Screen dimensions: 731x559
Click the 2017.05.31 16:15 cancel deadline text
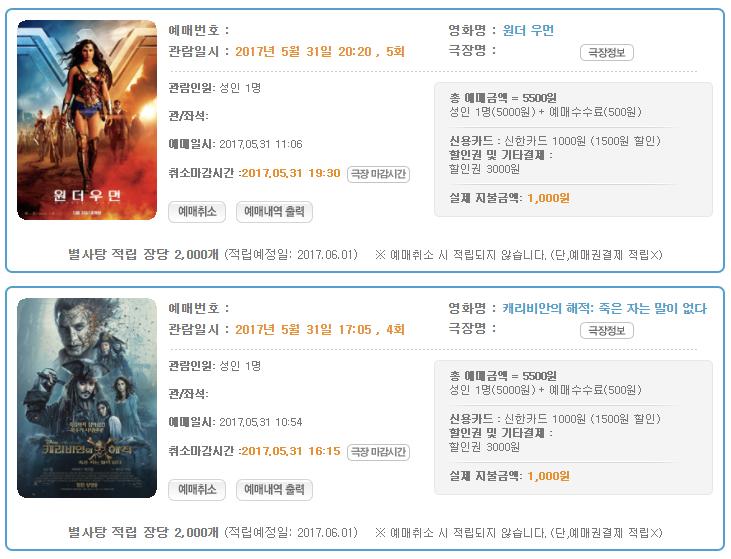click(291, 451)
